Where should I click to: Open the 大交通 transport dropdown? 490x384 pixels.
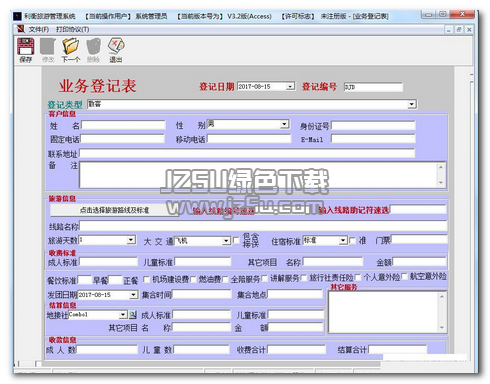226,240
